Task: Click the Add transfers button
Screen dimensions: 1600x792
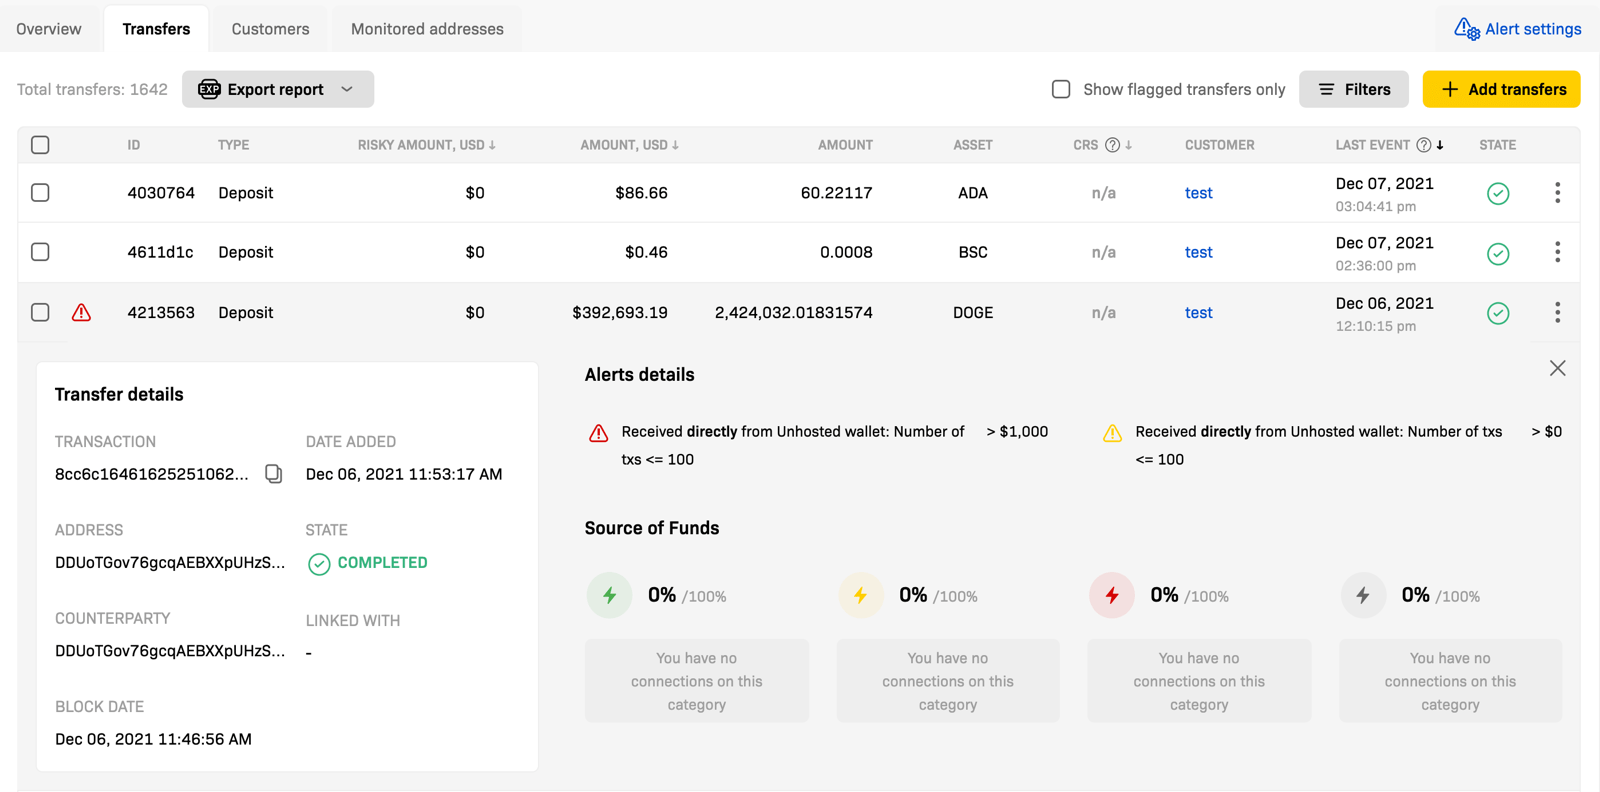Action: pyautogui.click(x=1501, y=89)
